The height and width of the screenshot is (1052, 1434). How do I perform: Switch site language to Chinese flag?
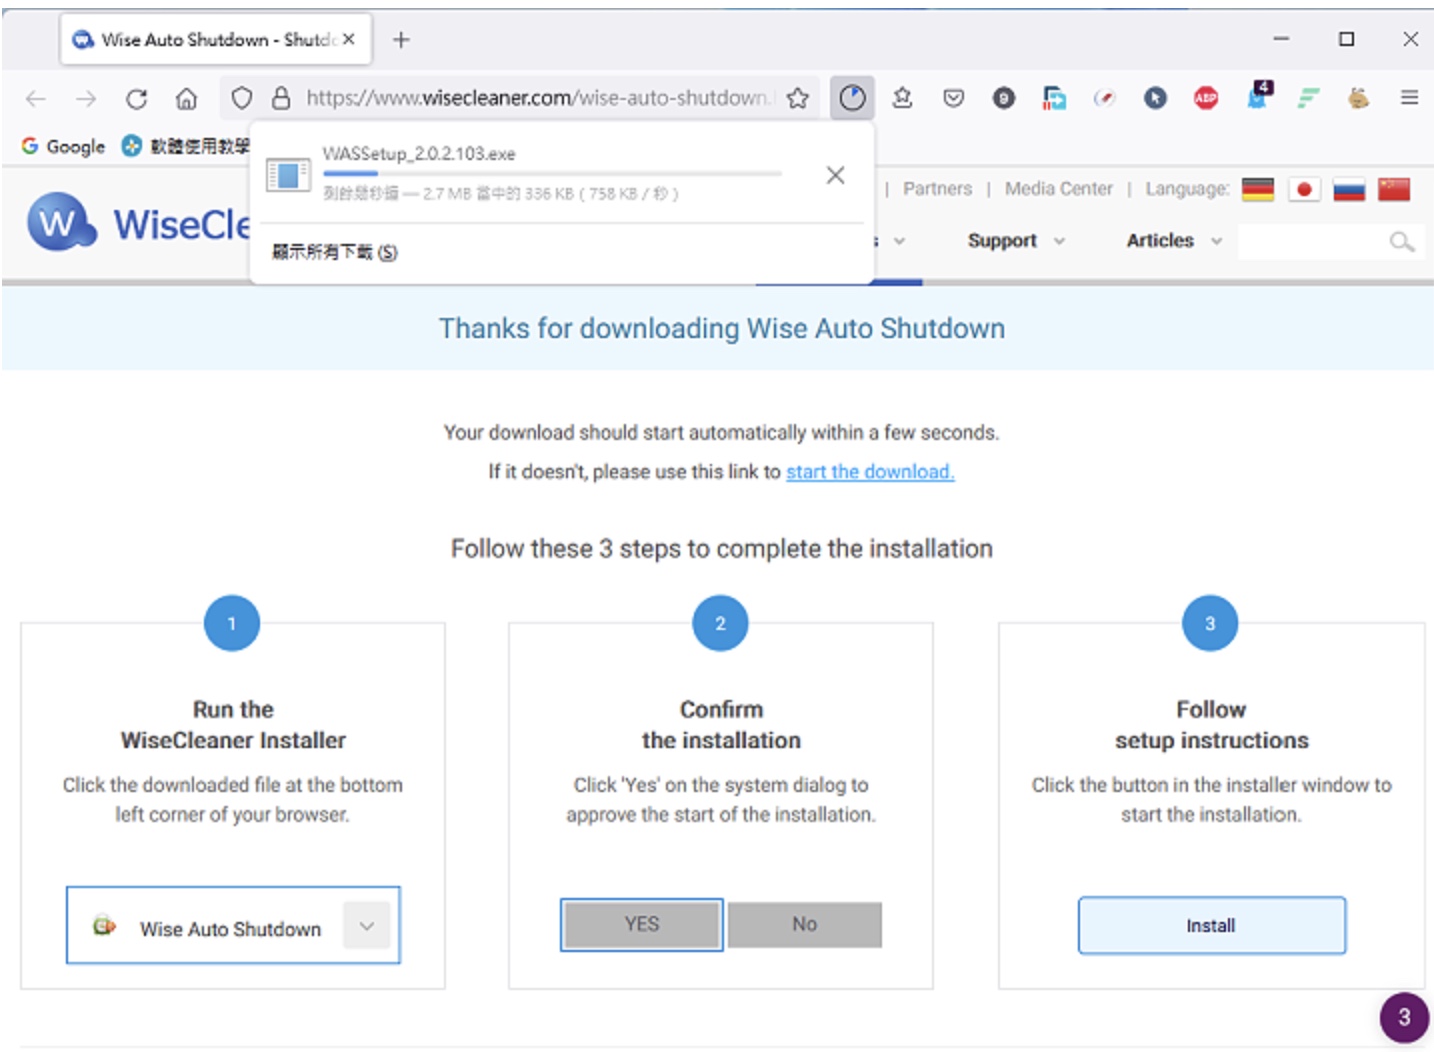1394,189
